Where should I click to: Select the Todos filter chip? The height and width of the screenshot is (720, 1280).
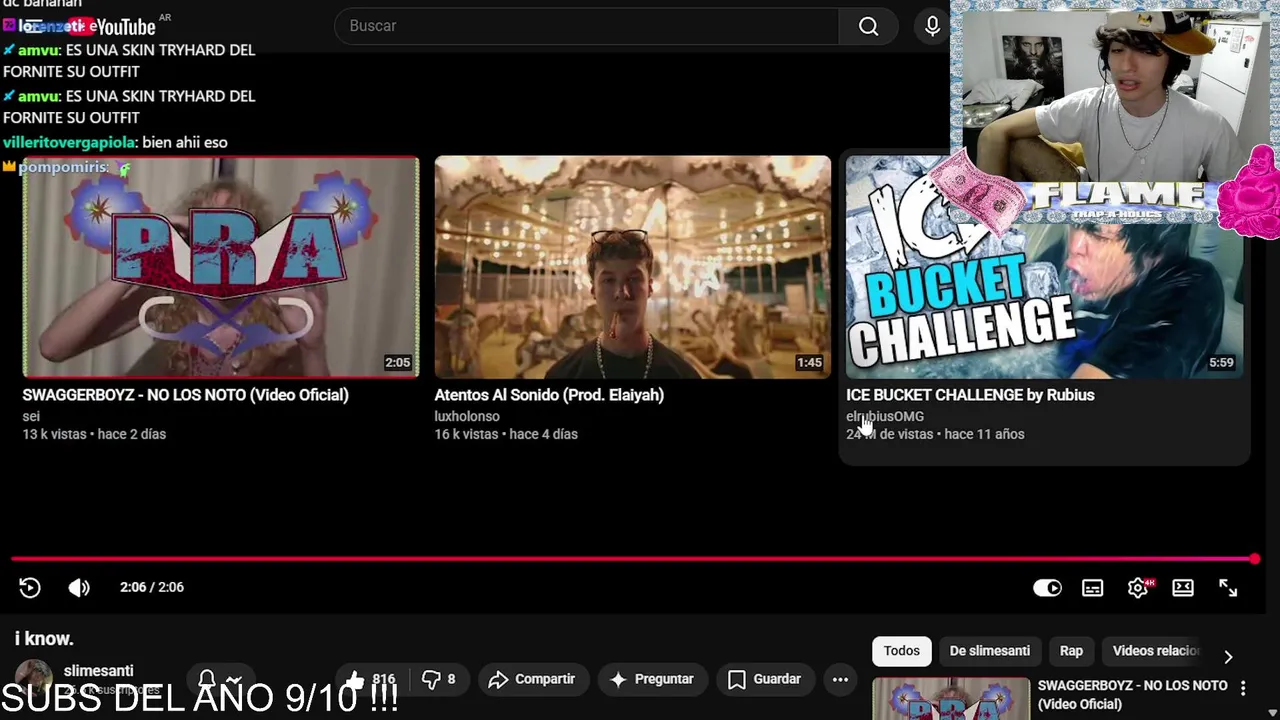coord(901,651)
